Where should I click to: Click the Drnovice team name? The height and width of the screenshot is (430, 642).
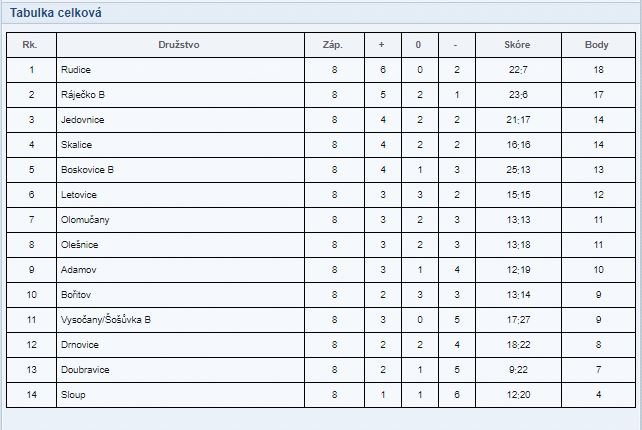[79, 344]
